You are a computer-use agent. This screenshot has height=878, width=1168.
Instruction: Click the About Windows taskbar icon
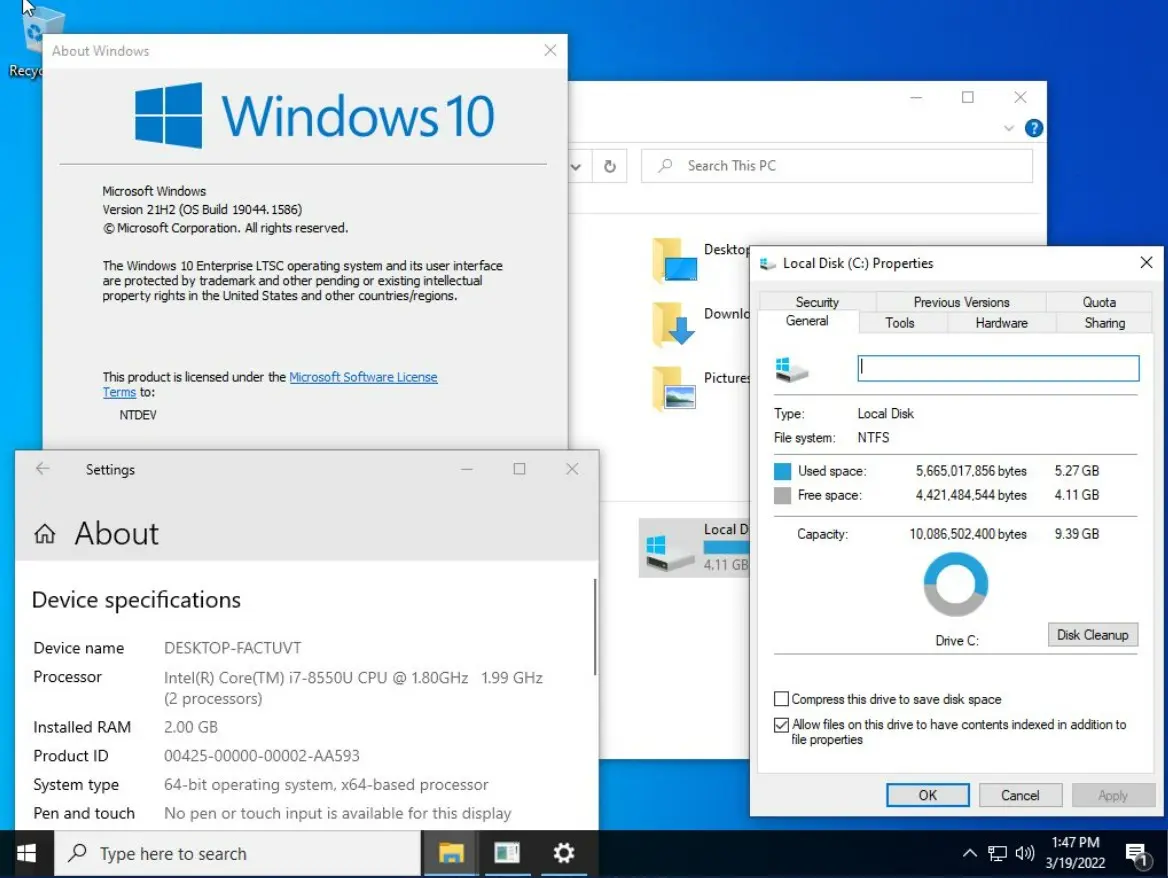pos(507,853)
